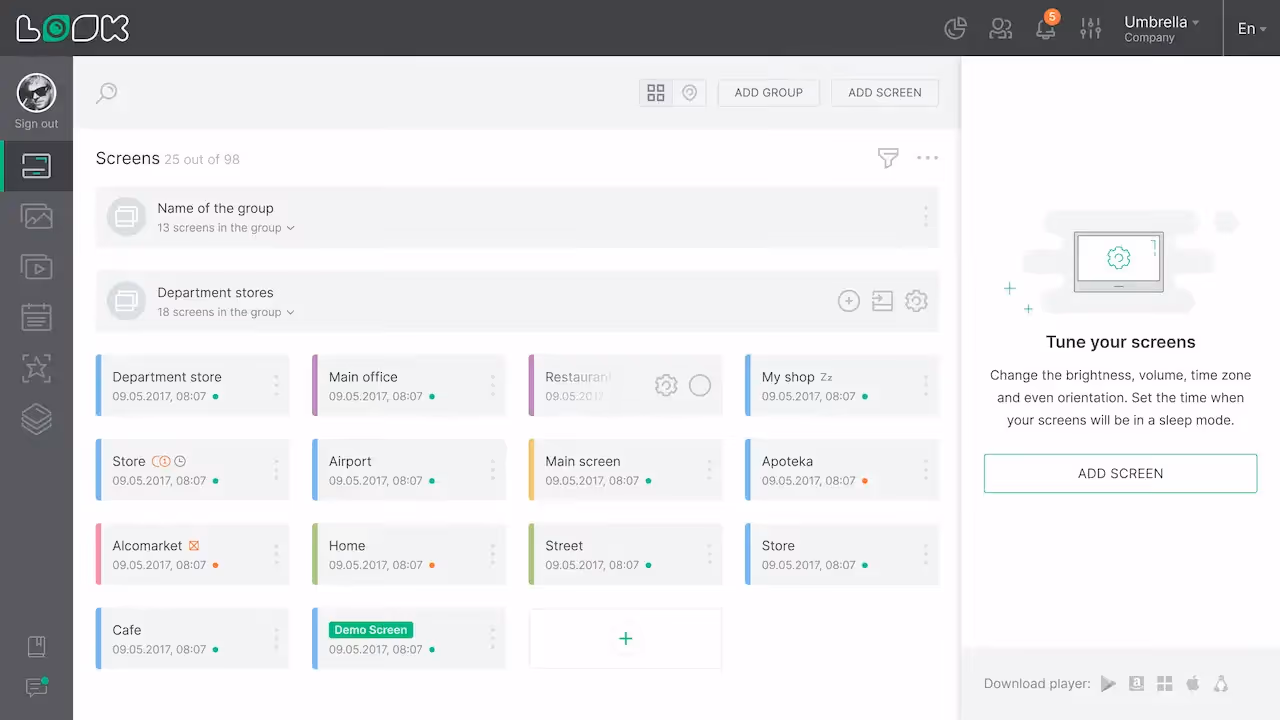The width and height of the screenshot is (1280, 720).
Task: Open settings gear for Department stores group
Action: coord(916,300)
